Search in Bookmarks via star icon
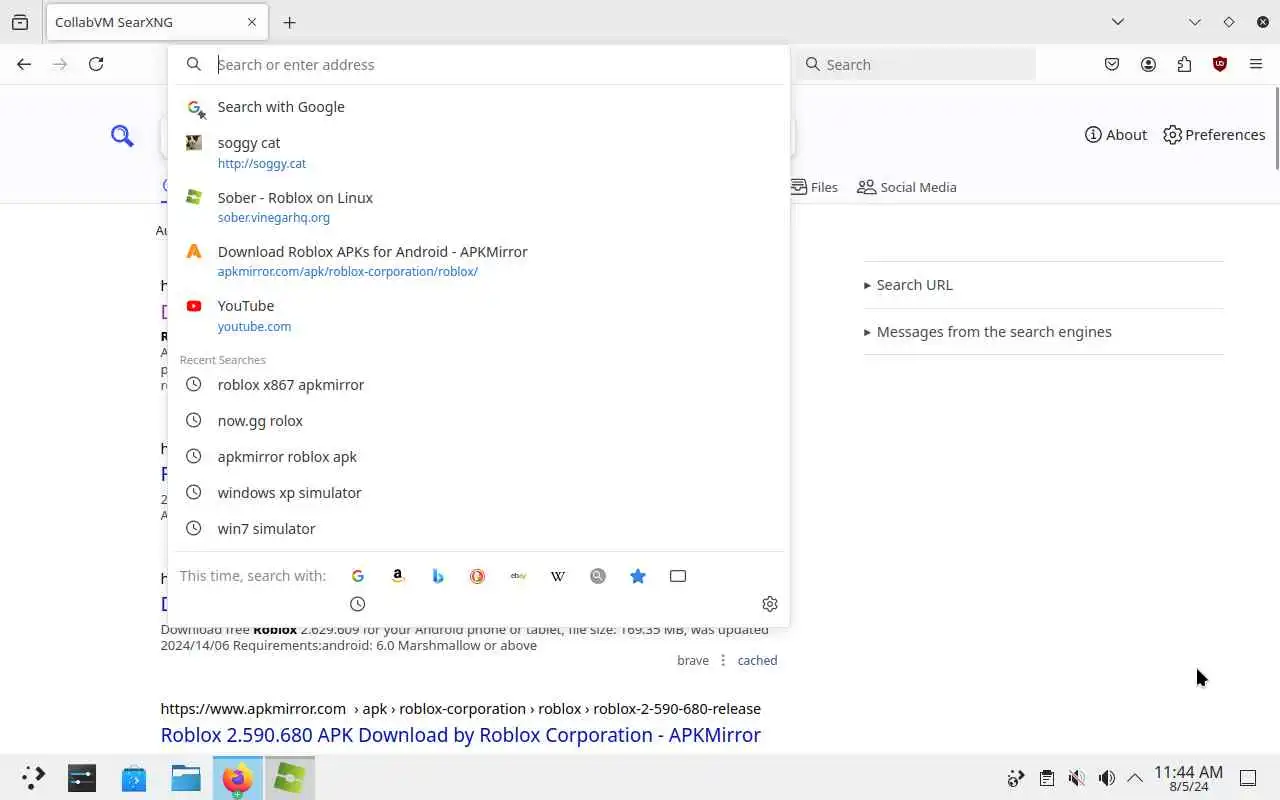Image resolution: width=1280 pixels, height=800 pixels. (638, 576)
